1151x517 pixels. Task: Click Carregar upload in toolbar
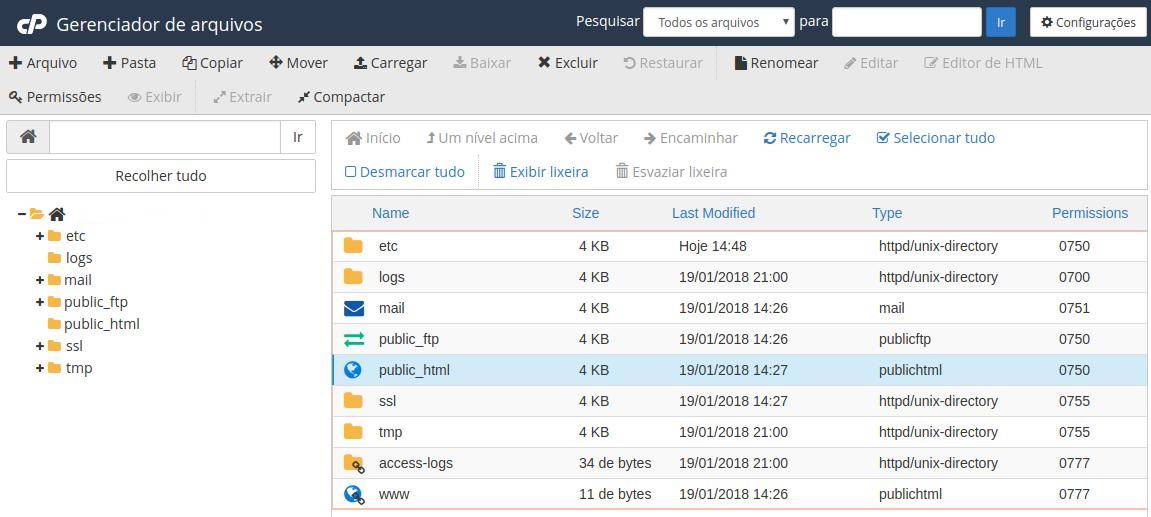coord(390,63)
